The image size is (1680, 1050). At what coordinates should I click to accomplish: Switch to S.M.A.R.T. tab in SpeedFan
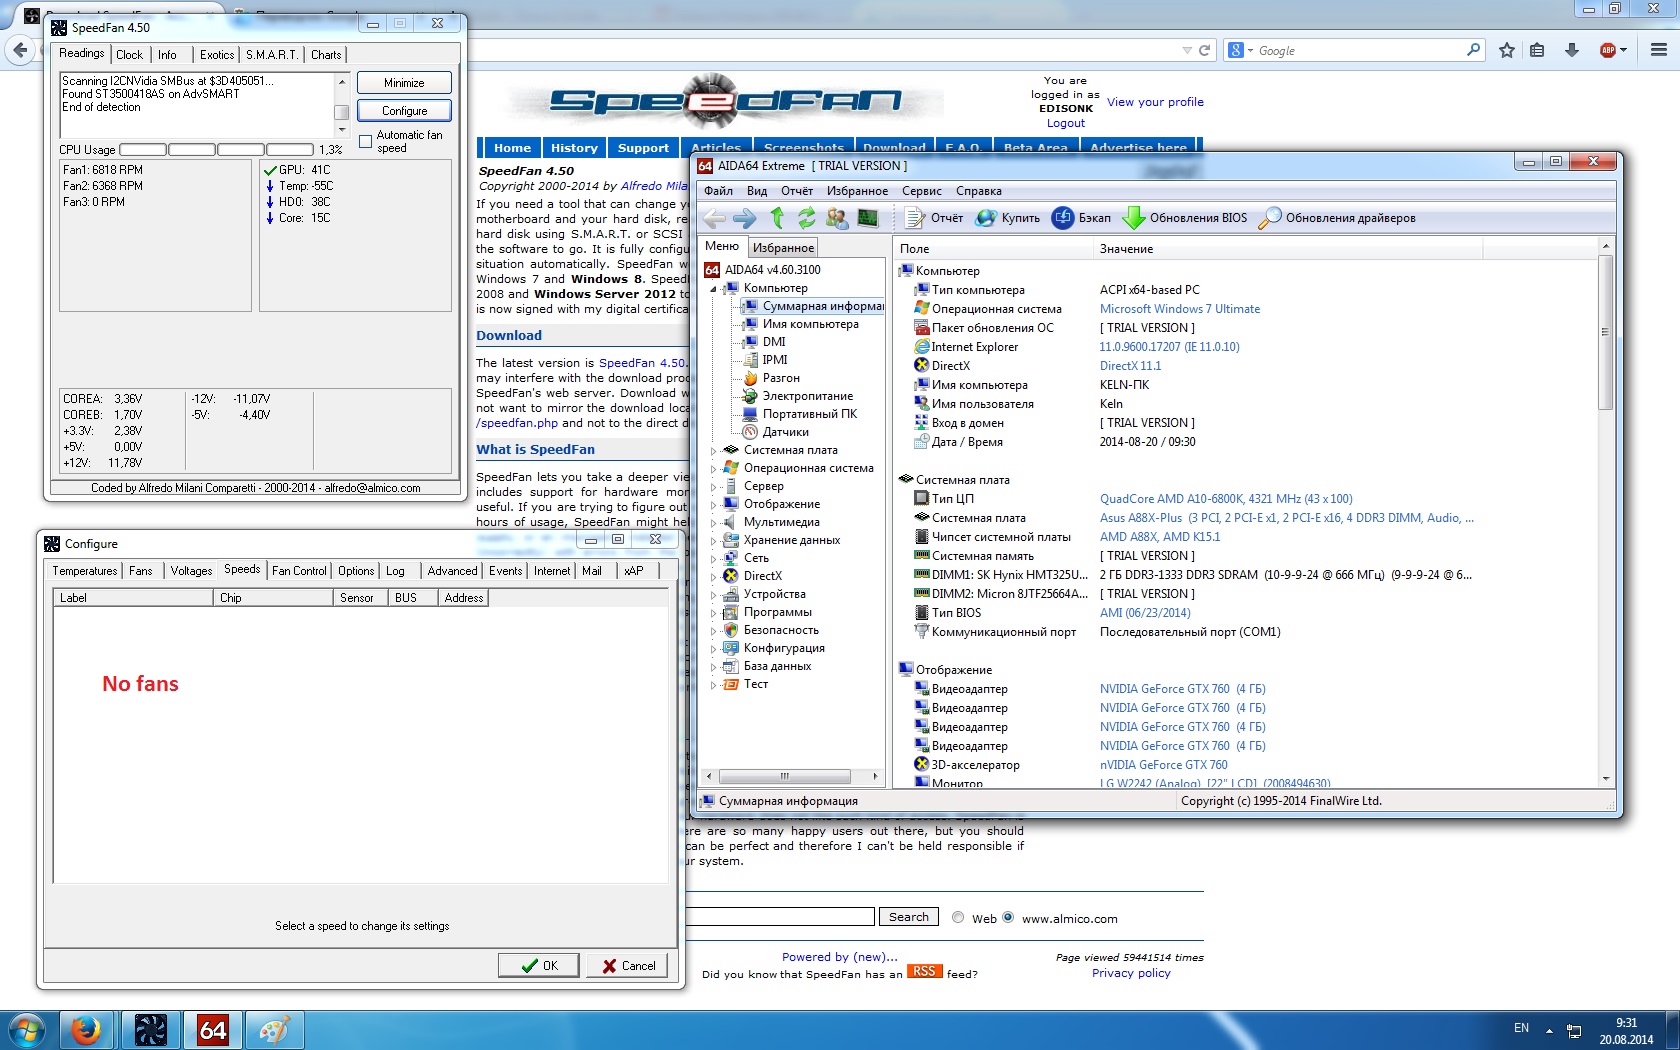[272, 55]
